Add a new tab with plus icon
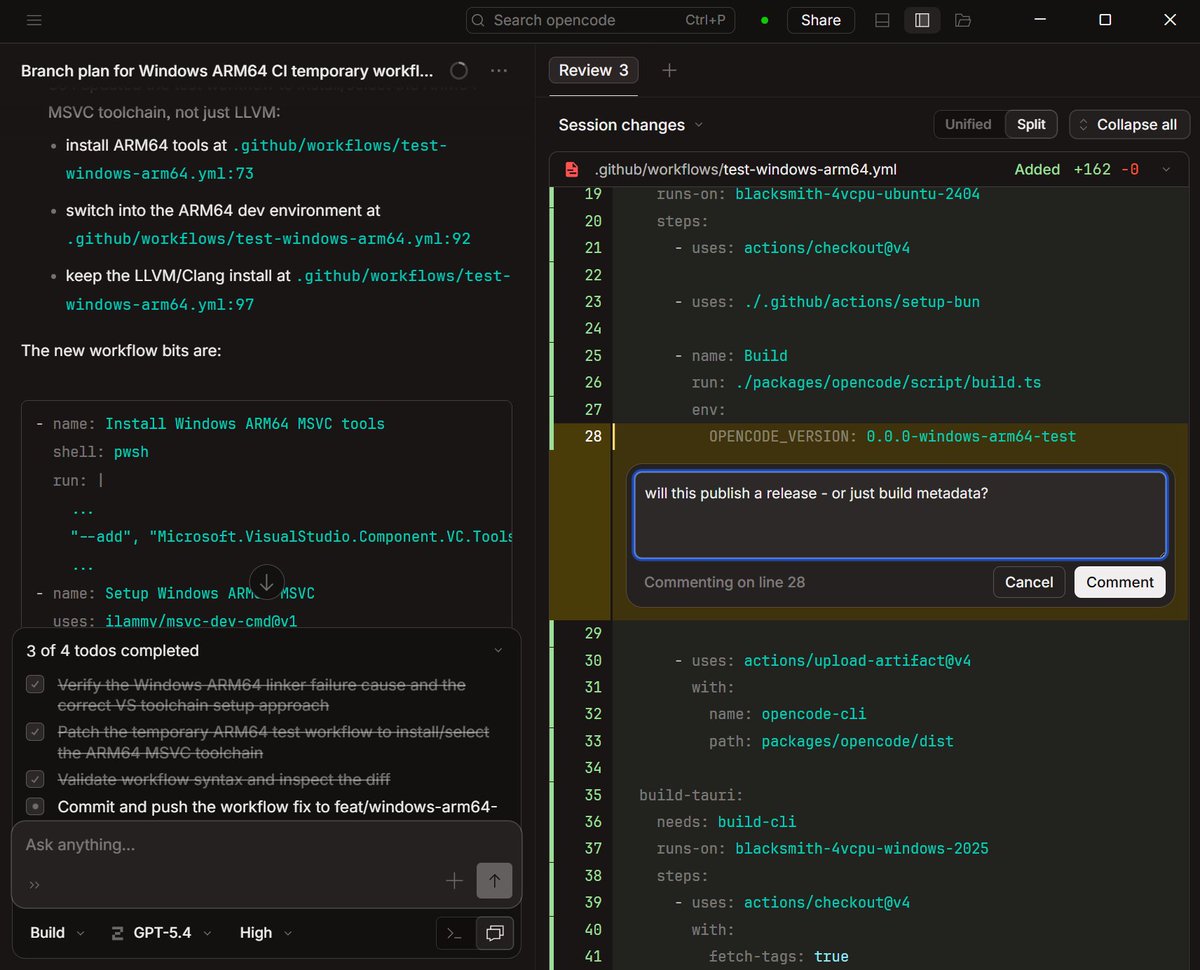Viewport: 1200px width, 970px height. [x=670, y=70]
